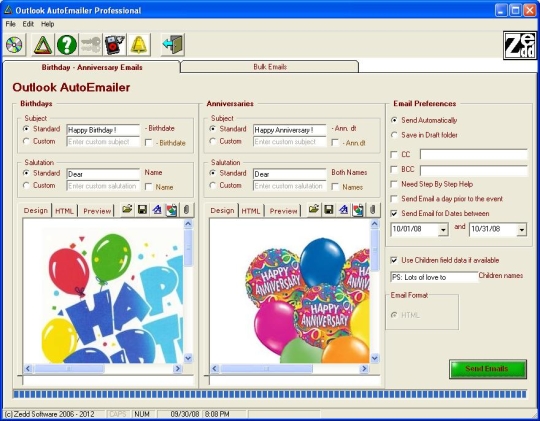540x421 pixels.
Task: Click font icon in Anniversaries editor toolbar
Action: [x=343, y=209]
